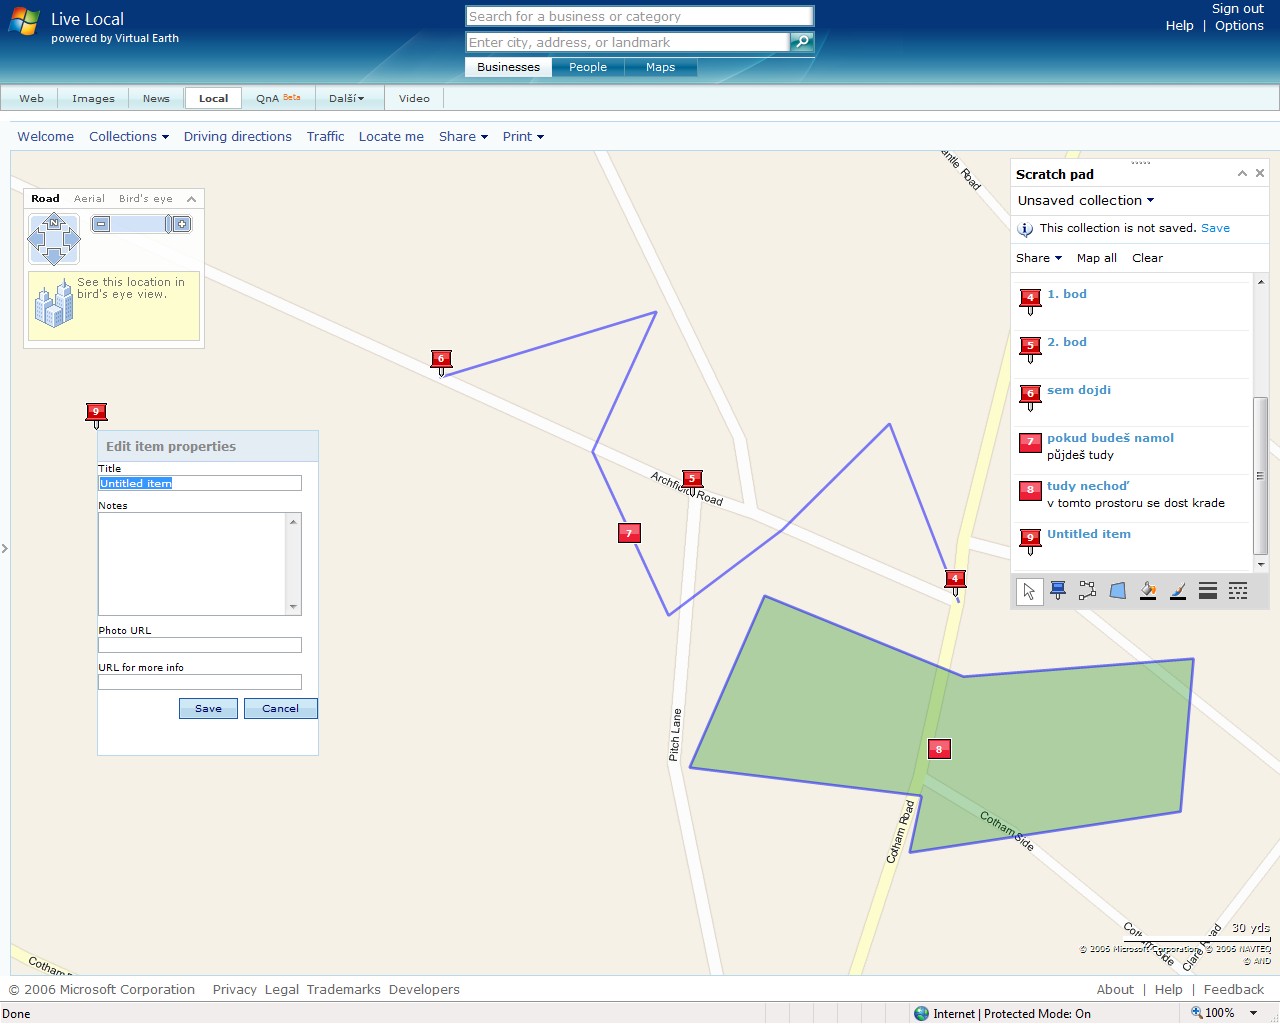Click the Traffic link
Image resolution: width=1280 pixels, height=1024 pixels.
tap(325, 137)
